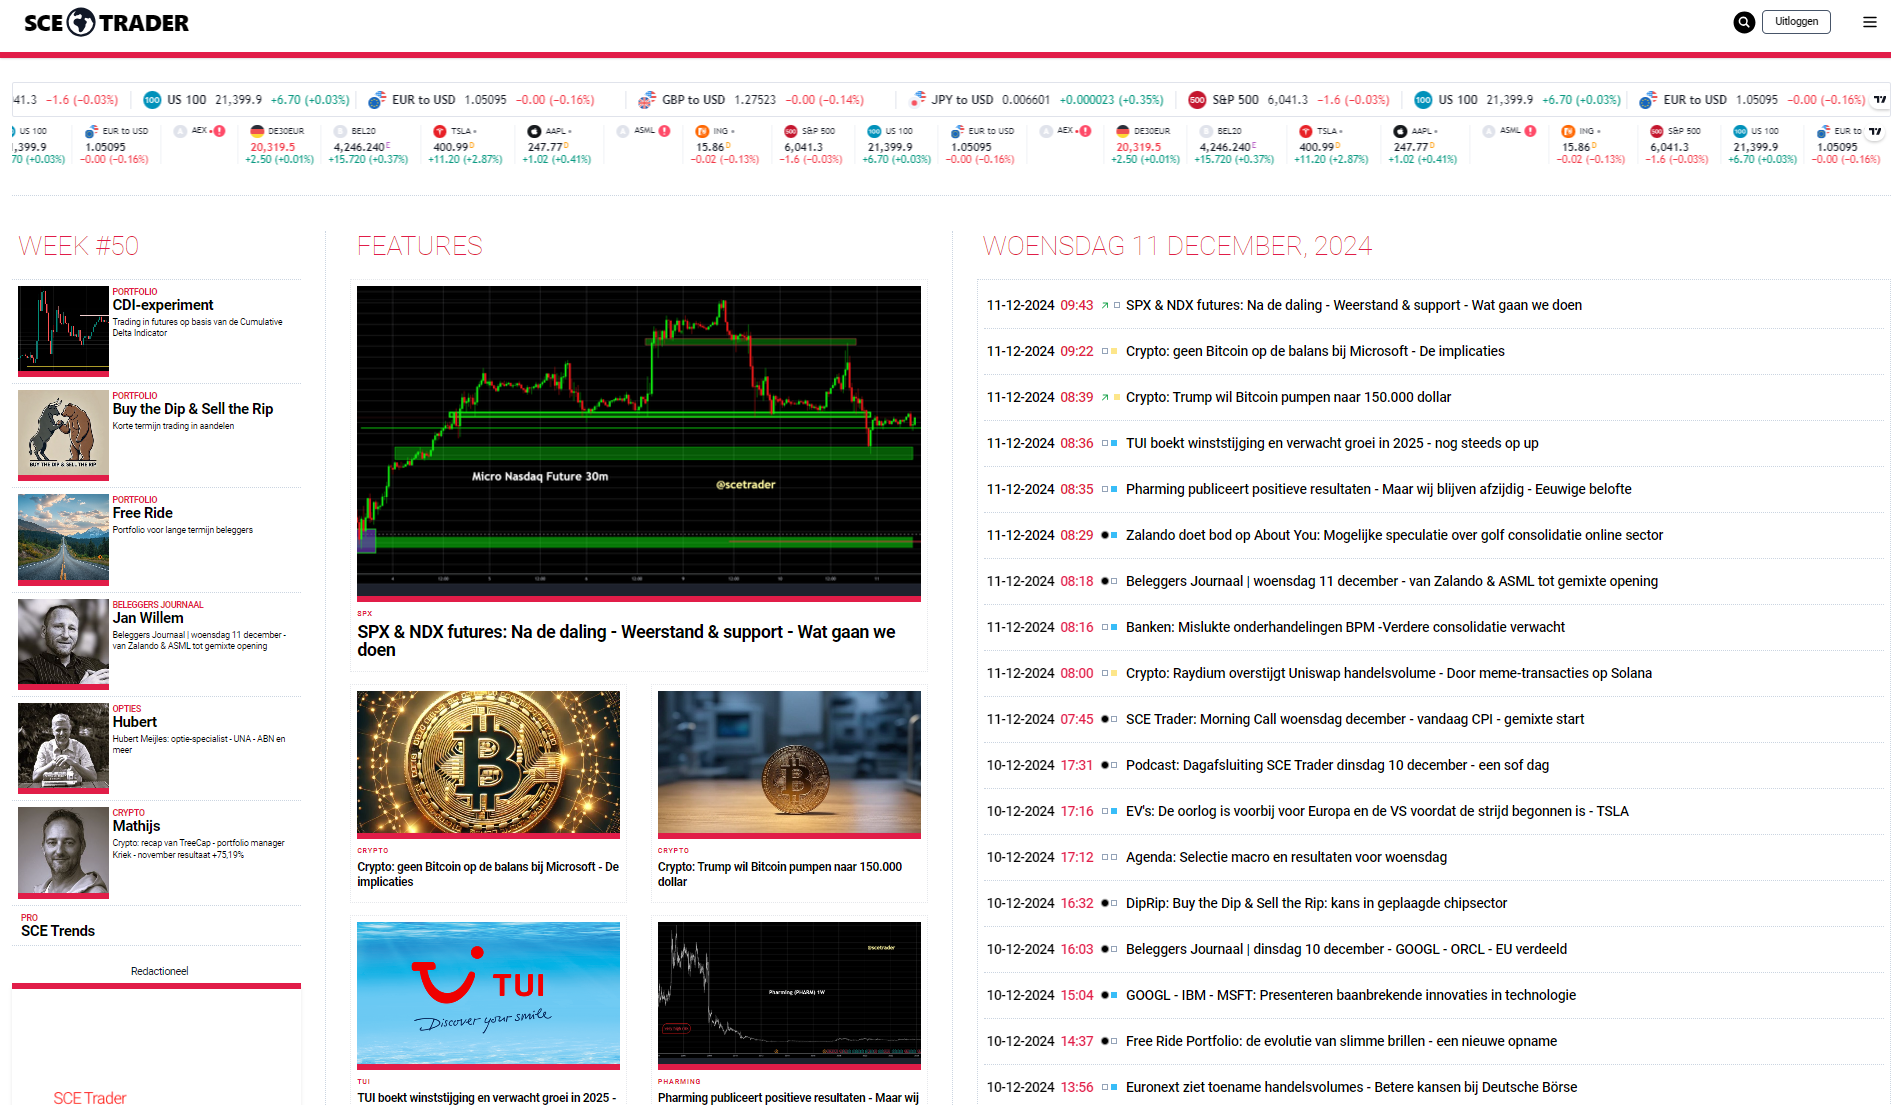This screenshot has width=1891, height=1105.
Task: Open the Trump Bitcoin coin article image
Action: pyautogui.click(x=789, y=764)
